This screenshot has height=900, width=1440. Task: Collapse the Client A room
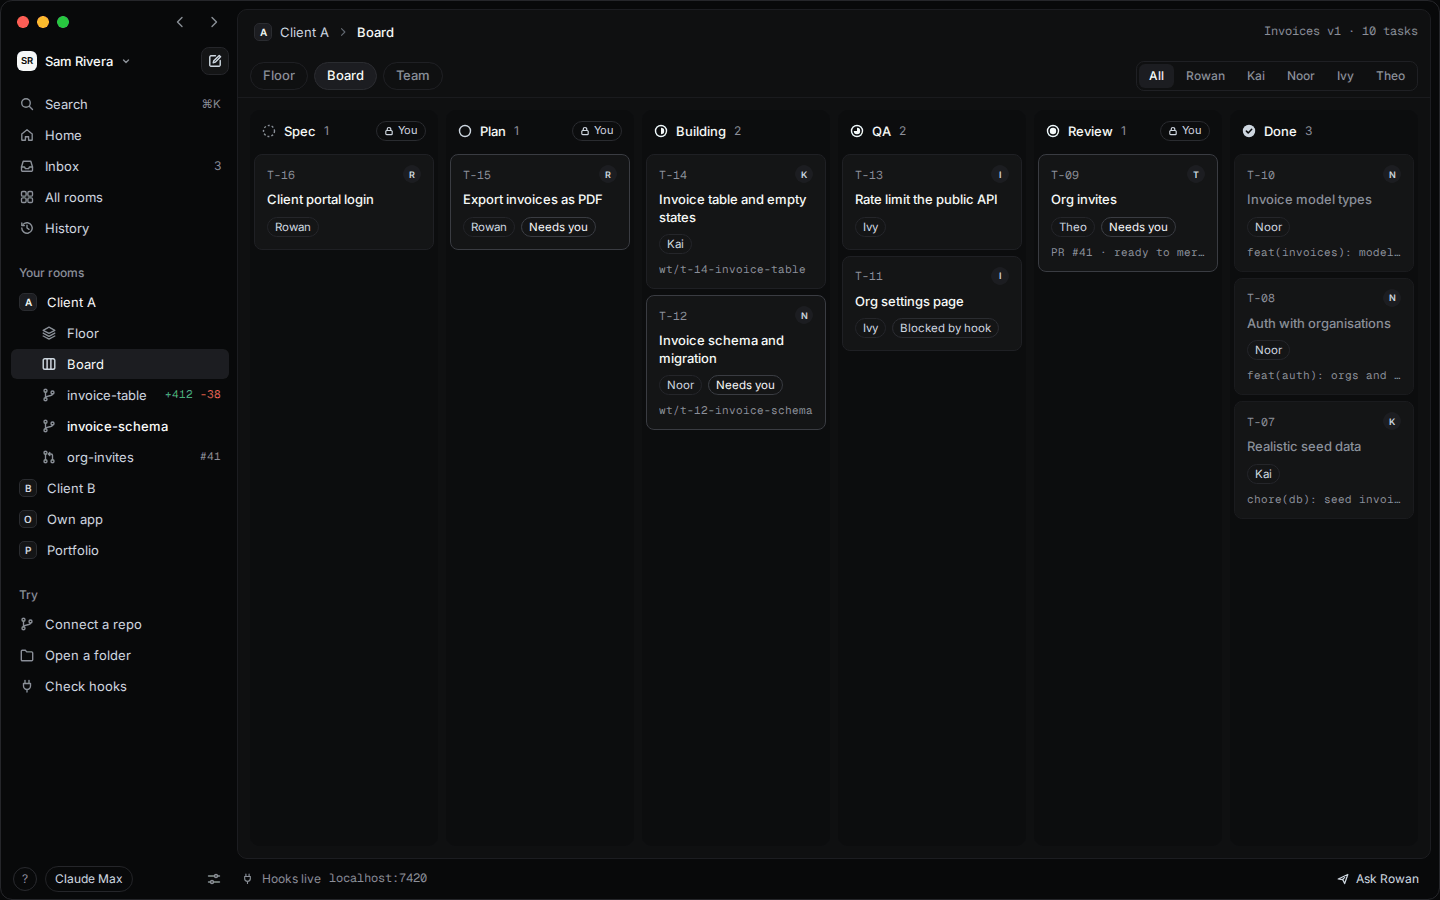click(x=120, y=302)
